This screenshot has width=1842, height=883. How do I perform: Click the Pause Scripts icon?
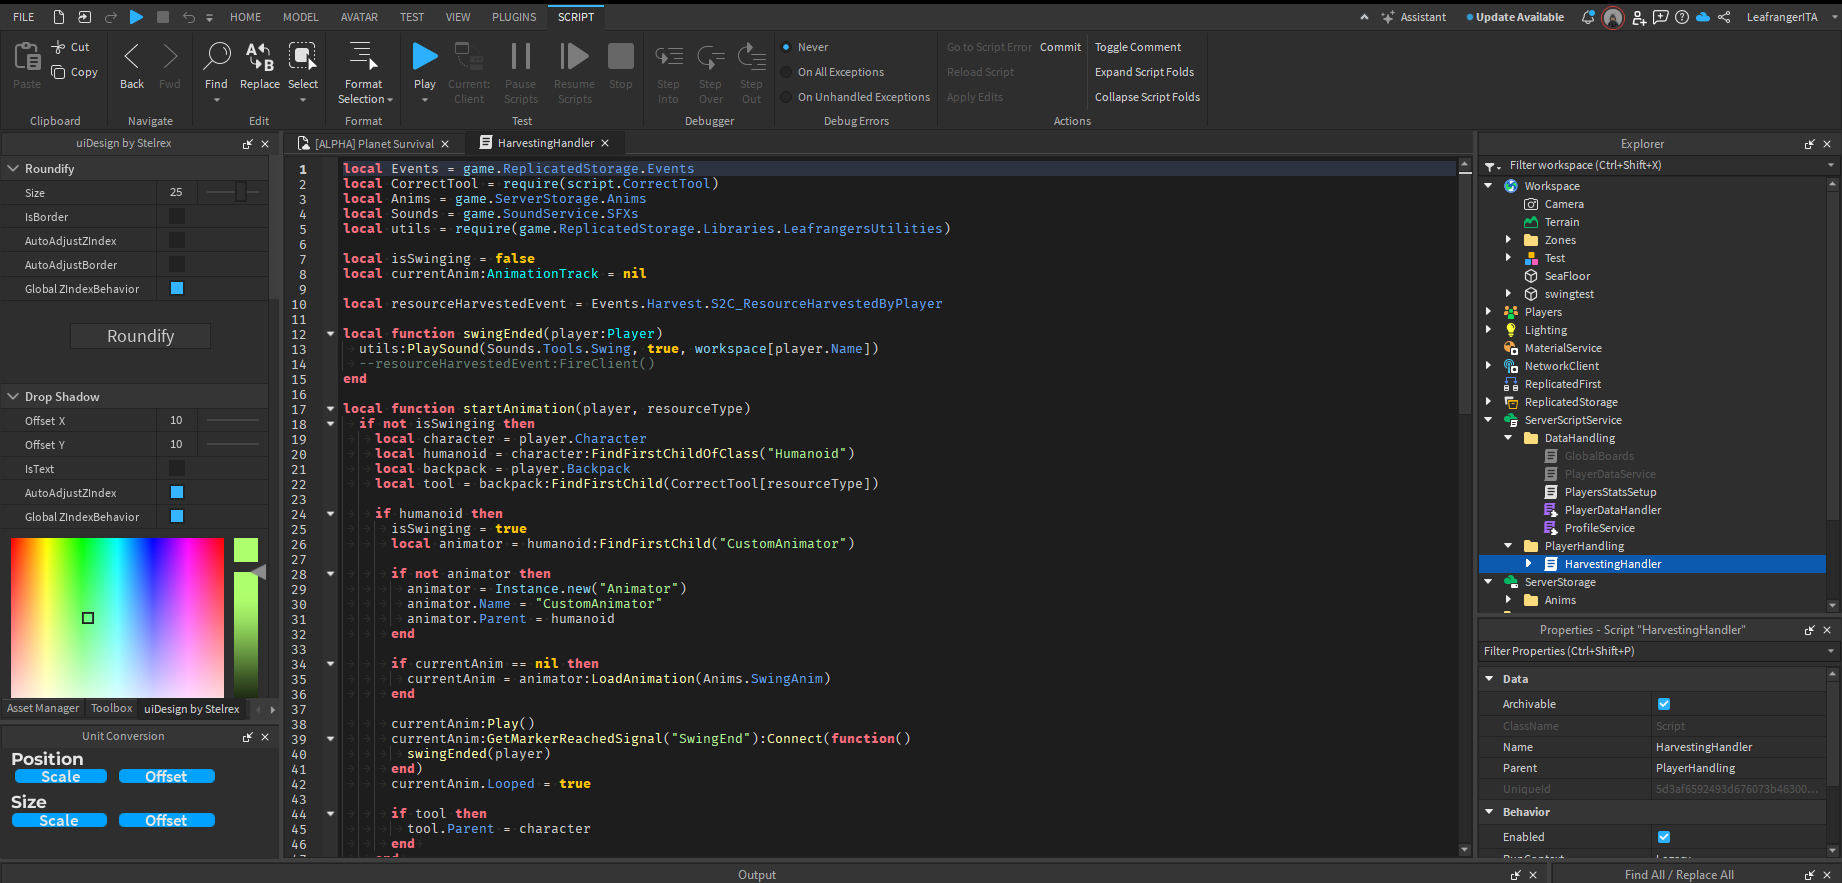pos(520,56)
